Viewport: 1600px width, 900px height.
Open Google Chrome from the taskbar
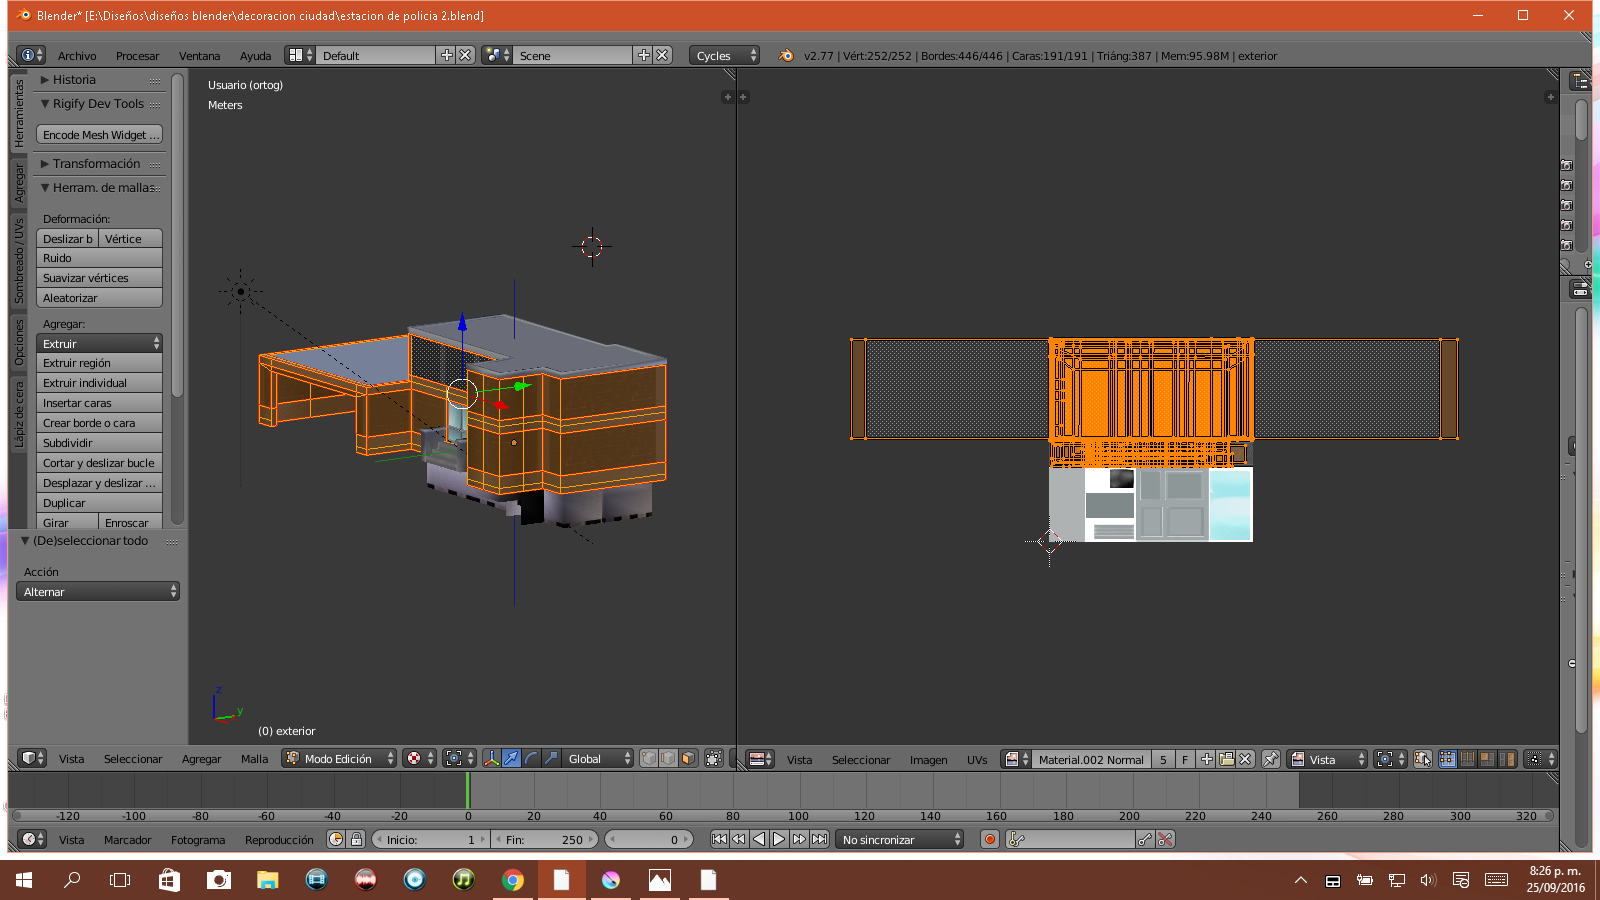(513, 880)
